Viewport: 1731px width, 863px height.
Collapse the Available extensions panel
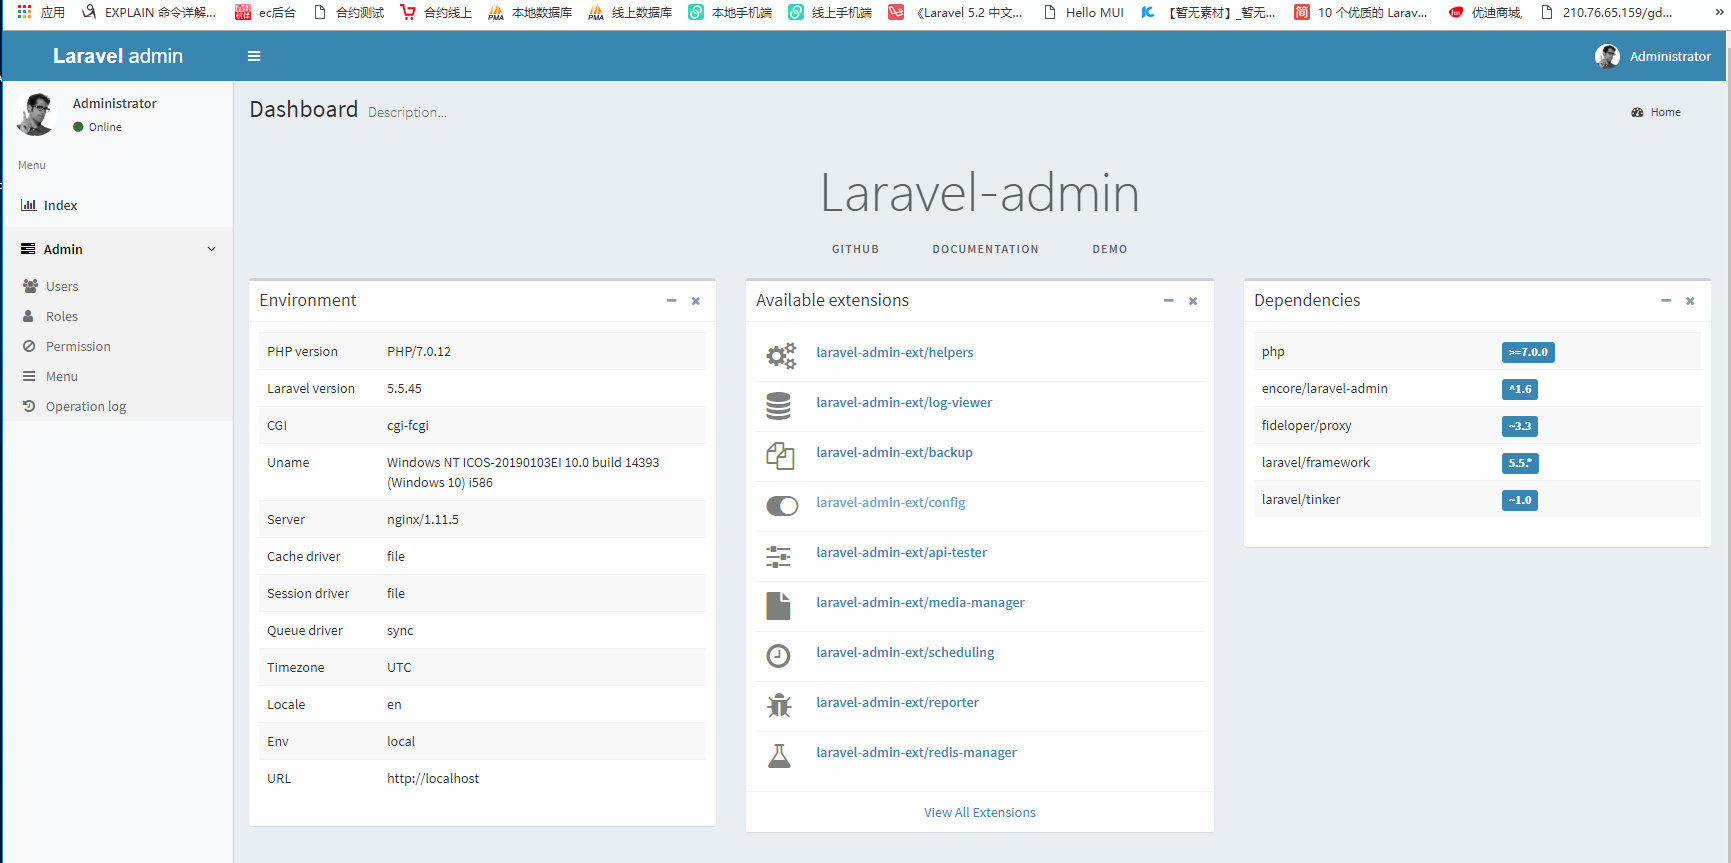point(1168,301)
